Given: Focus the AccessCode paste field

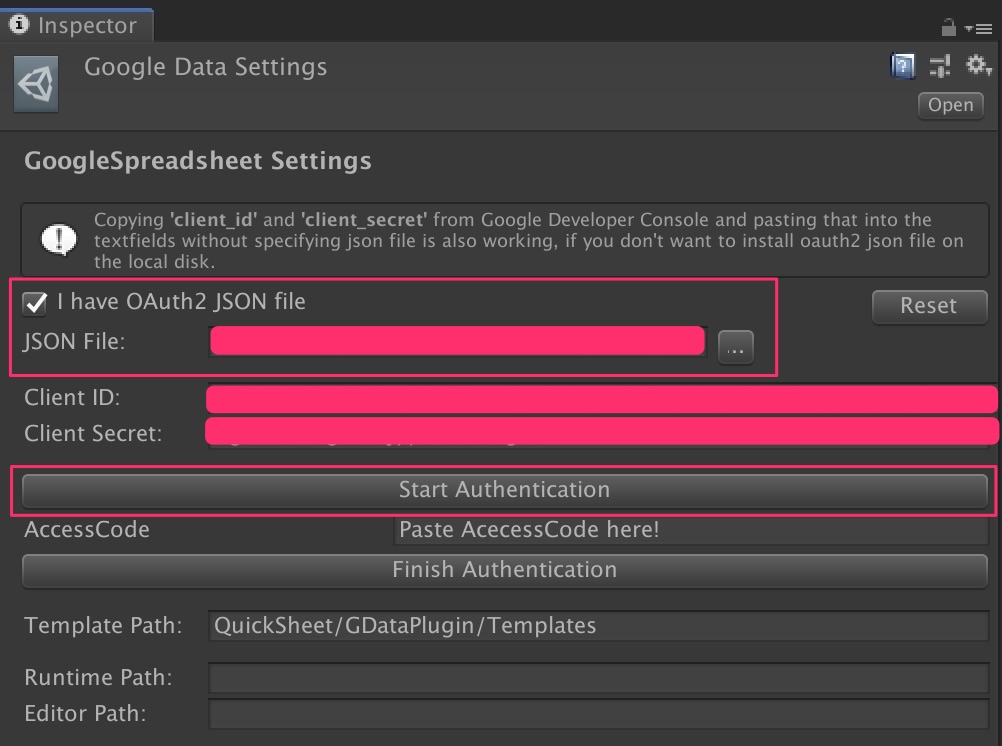Looking at the screenshot, I should coord(690,530).
